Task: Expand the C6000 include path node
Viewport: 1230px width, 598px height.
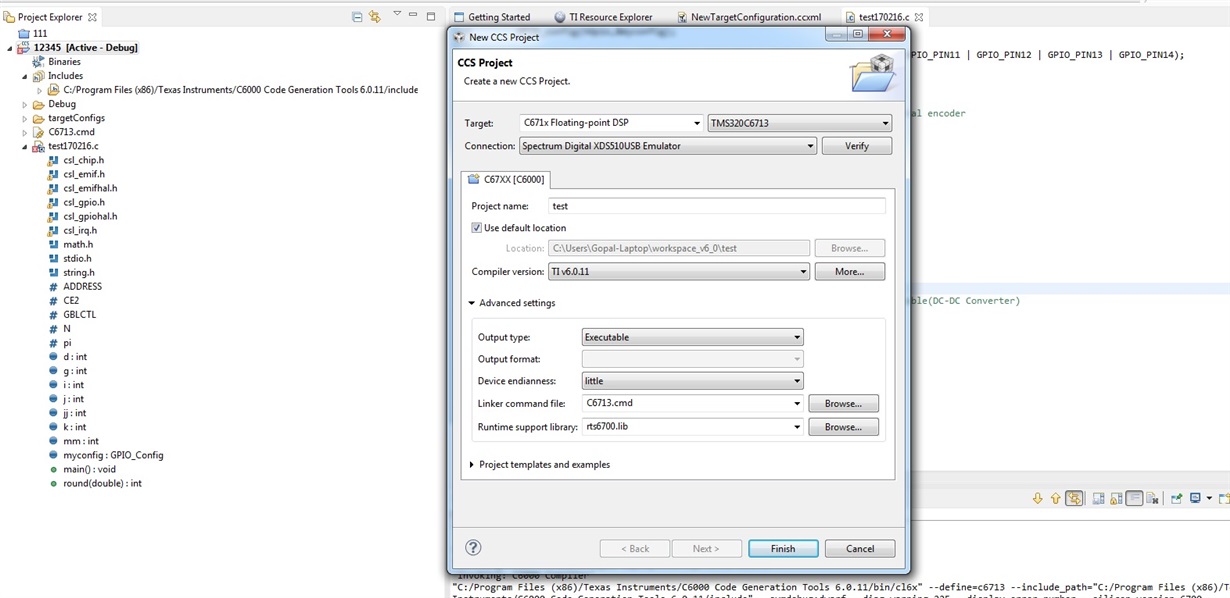Action: [x=40, y=90]
